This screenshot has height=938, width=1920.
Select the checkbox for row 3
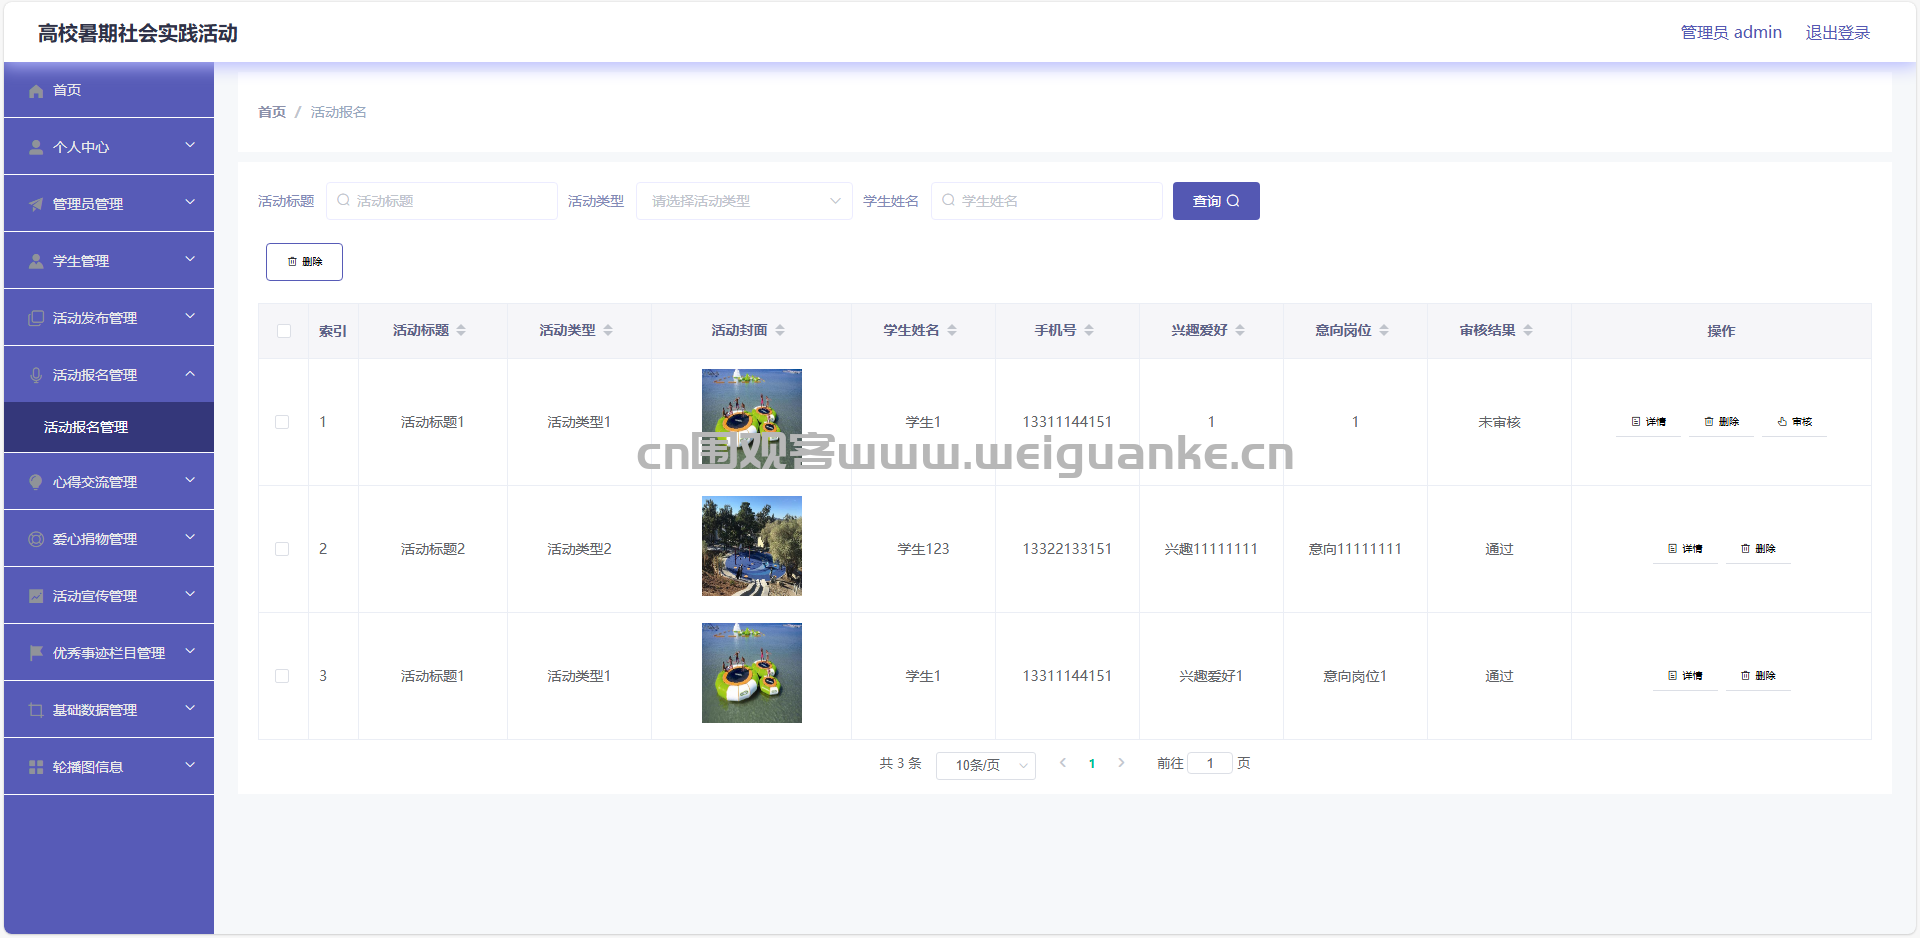coord(282,676)
